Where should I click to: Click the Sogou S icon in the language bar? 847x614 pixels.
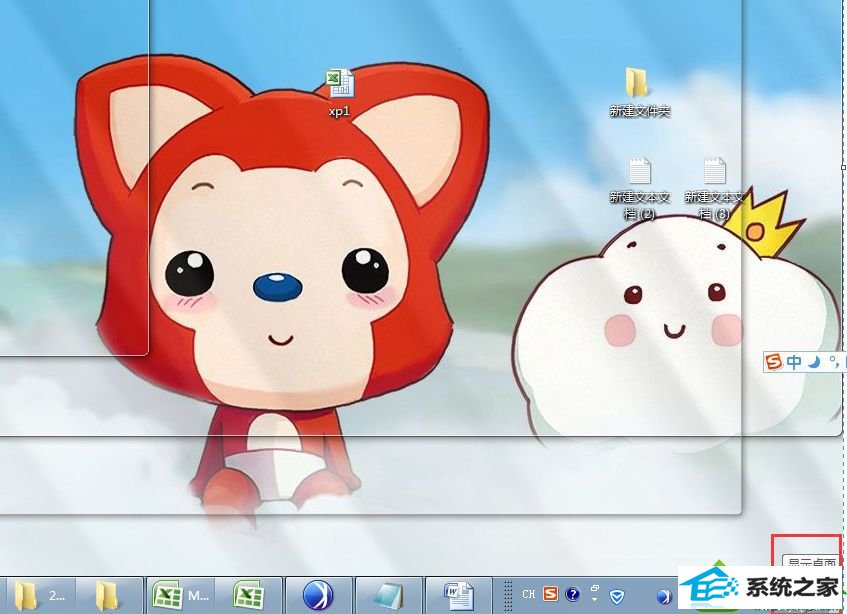[550, 594]
